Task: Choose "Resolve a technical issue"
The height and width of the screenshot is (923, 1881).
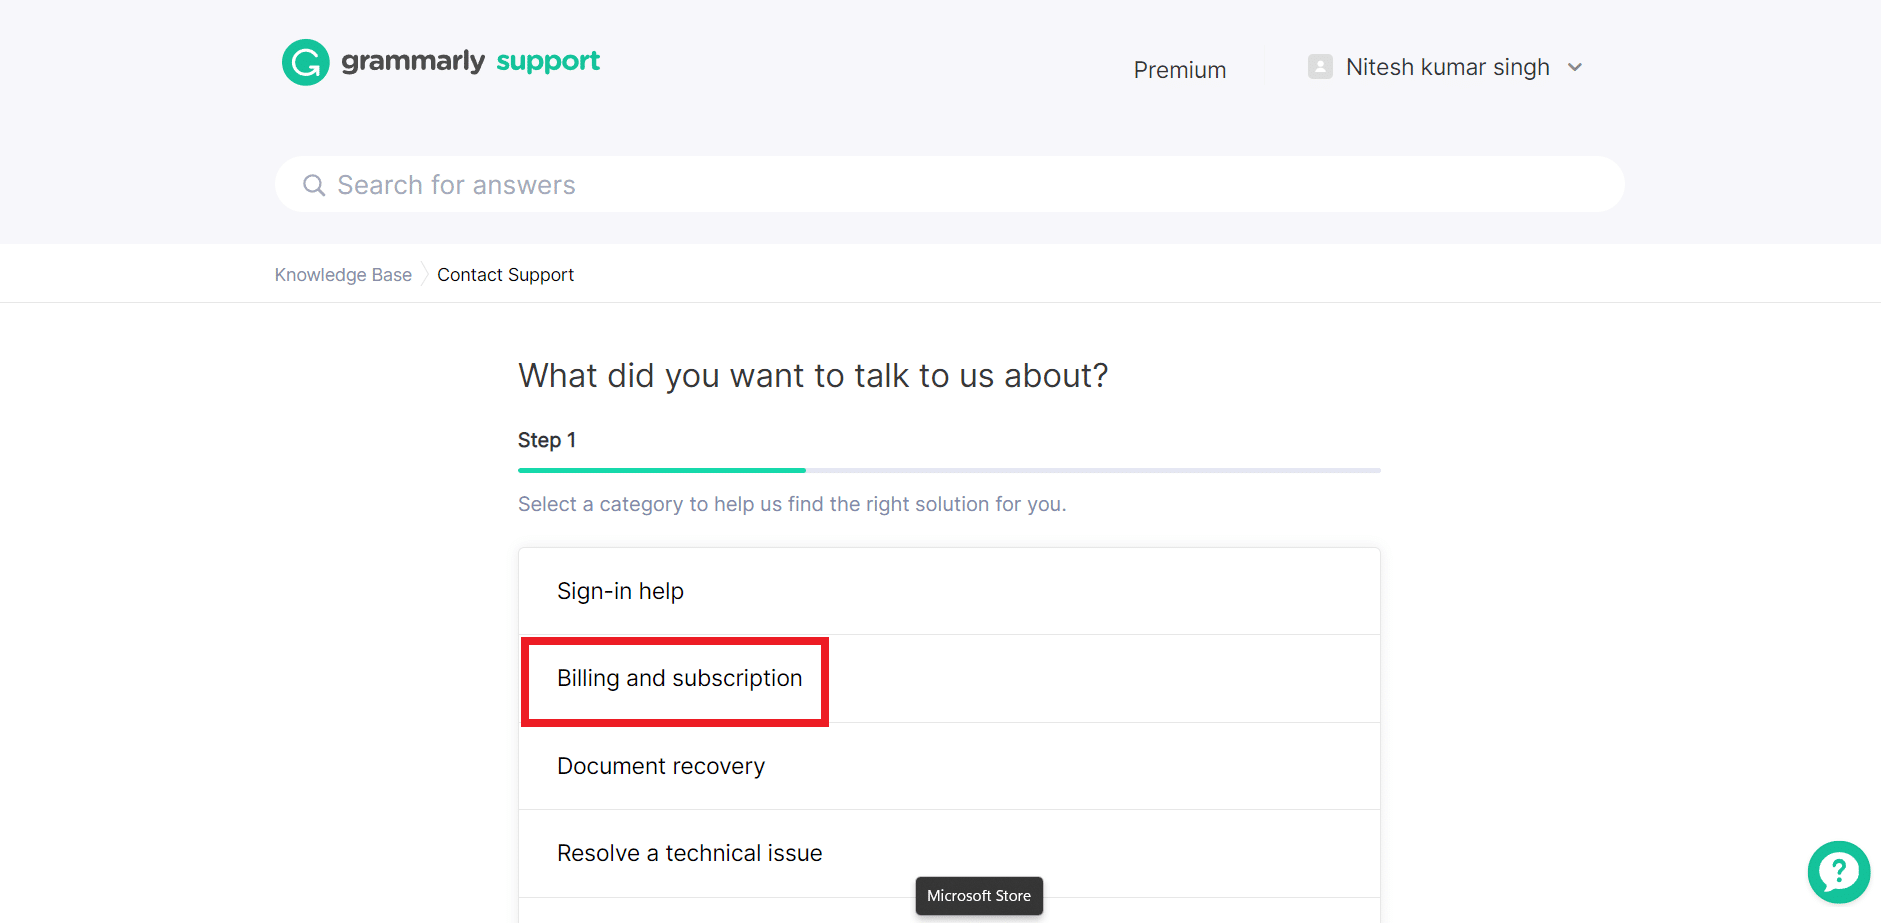Action: click(x=689, y=853)
